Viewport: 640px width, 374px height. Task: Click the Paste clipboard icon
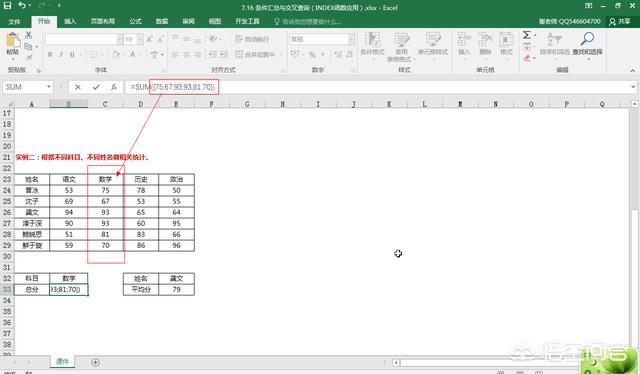pos(13,40)
